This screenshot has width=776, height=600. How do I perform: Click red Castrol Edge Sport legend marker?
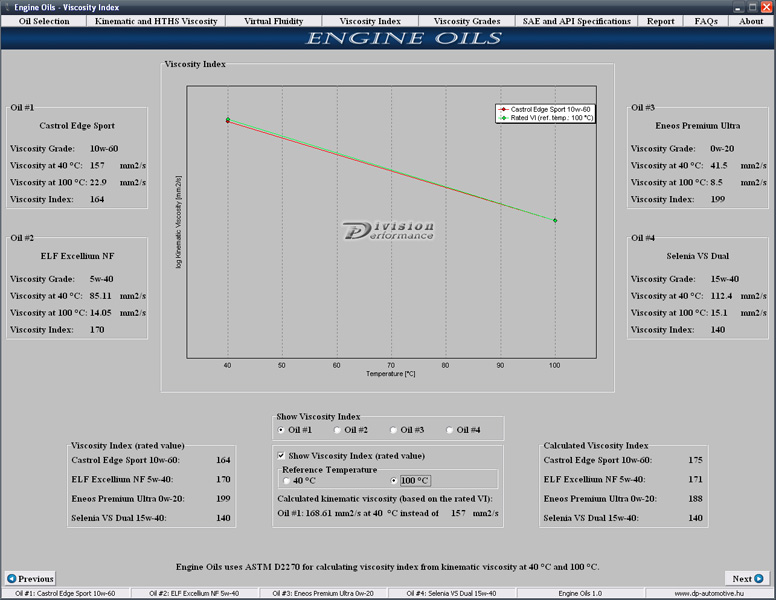503,109
